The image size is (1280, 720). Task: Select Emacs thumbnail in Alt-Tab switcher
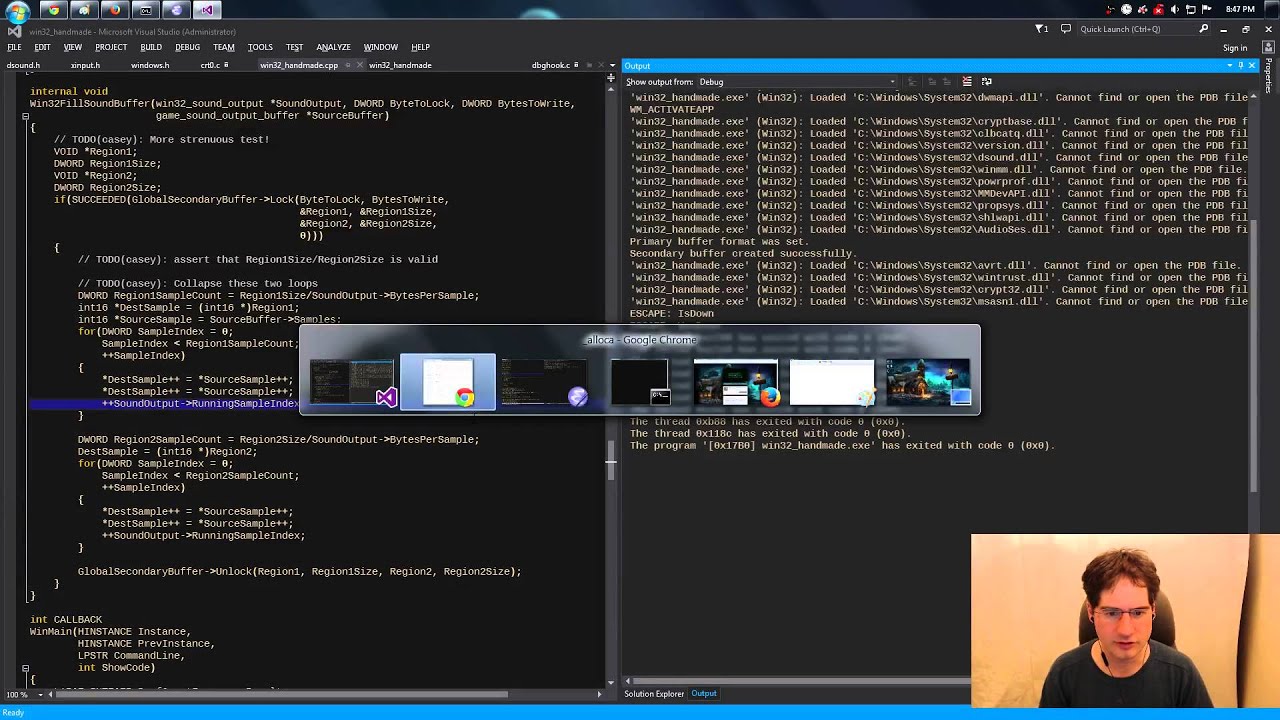click(544, 383)
